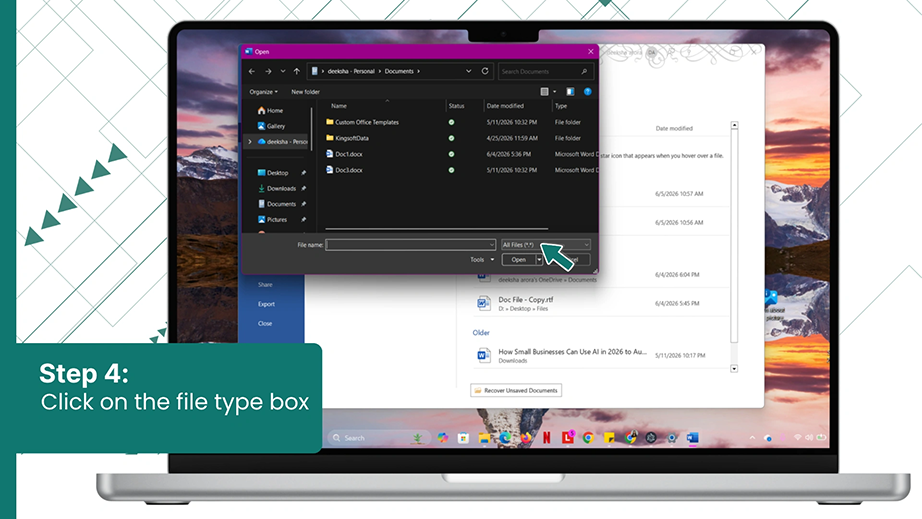Show hidden system tray icons
922x519 pixels.
coord(752,438)
